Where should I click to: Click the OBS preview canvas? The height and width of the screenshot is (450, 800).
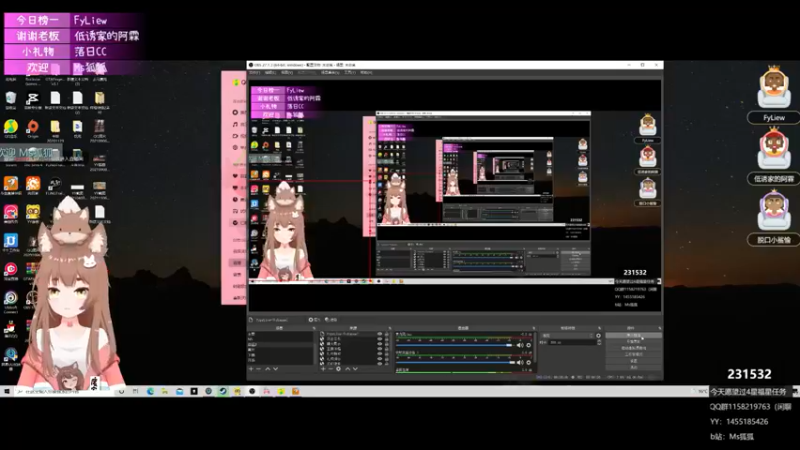[455, 195]
